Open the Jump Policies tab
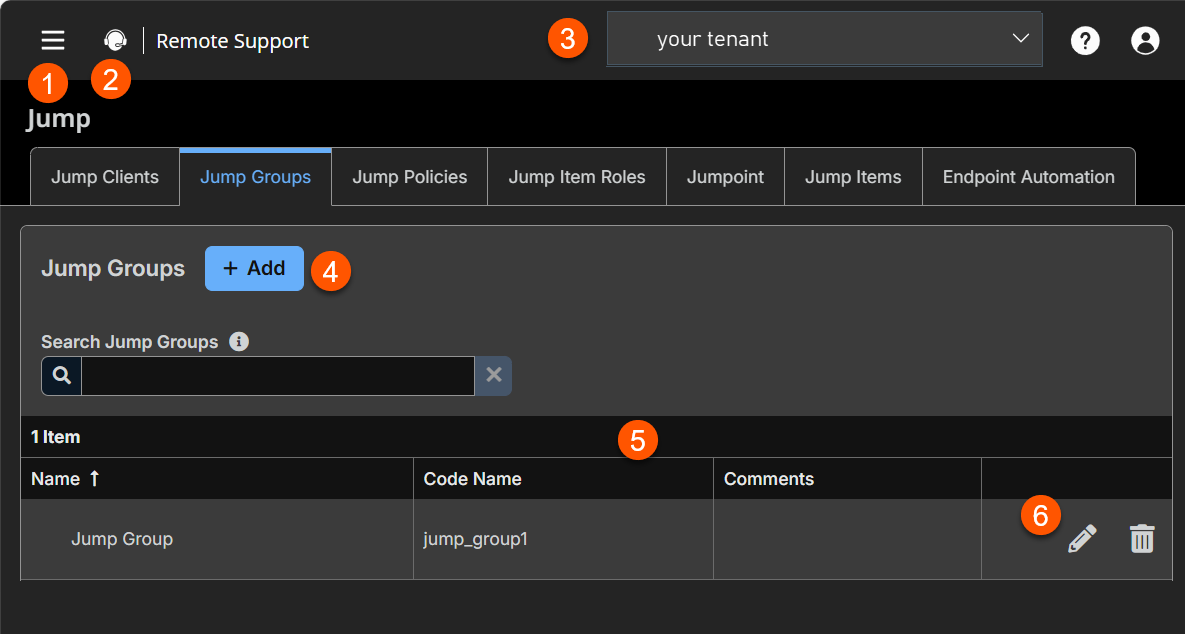This screenshot has height=634, width=1185. point(410,177)
